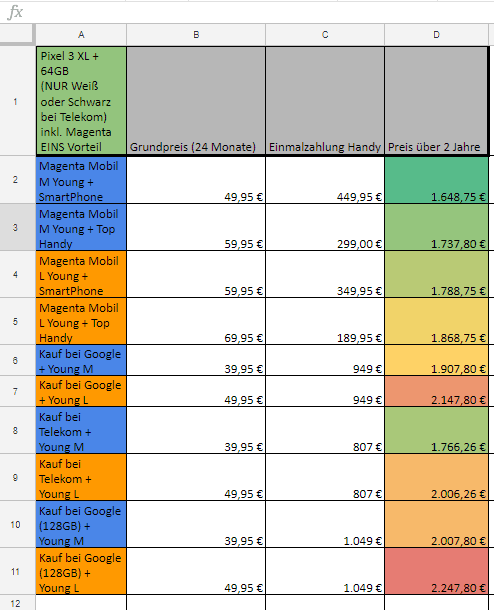This screenshot has width=494, height=610.
Task: Click the 1.766,26 € total cell
Action: click(x=436, y=430)
